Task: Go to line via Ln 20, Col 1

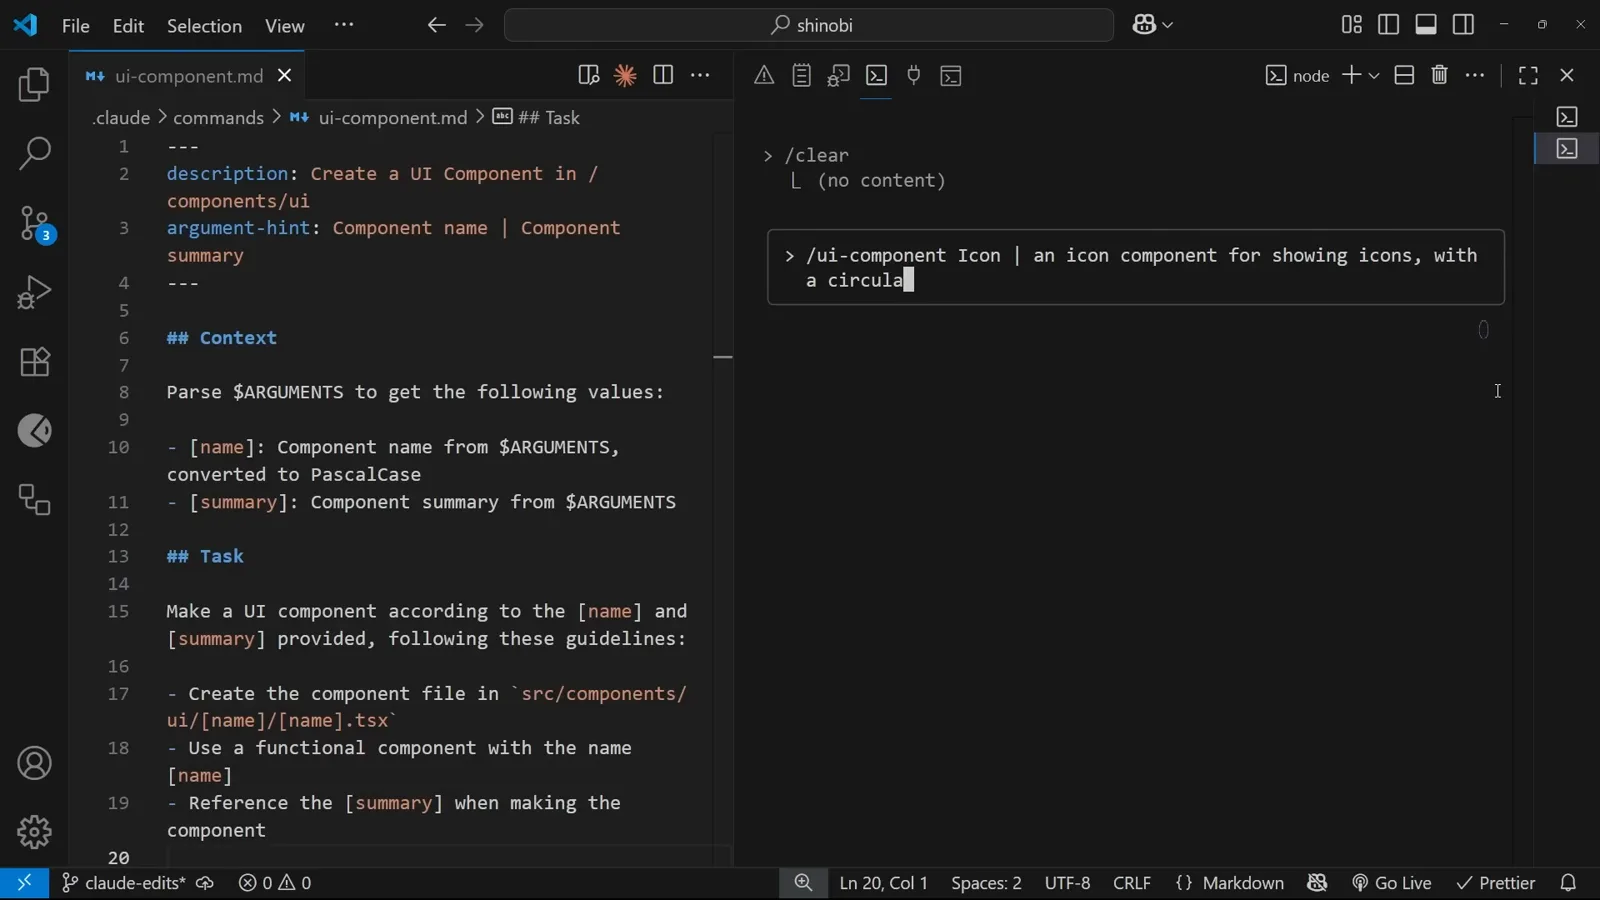Action: pos(884,883)
